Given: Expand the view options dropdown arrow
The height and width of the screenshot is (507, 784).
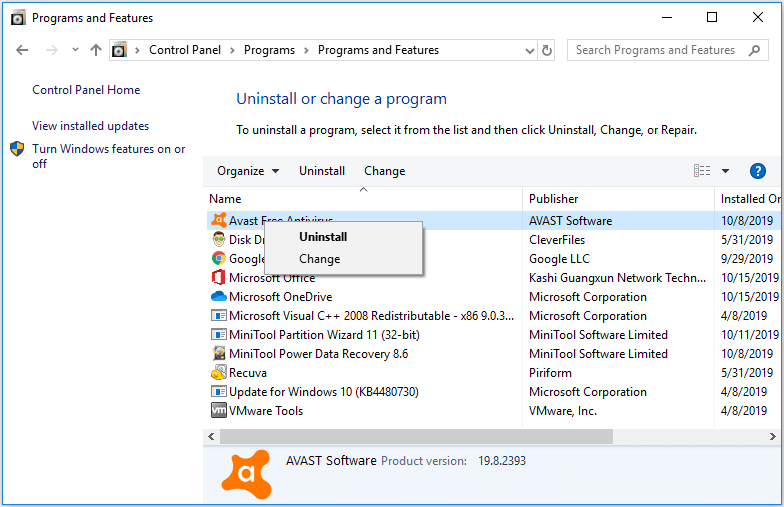Looking at the screenshot, I should (726, 171).
